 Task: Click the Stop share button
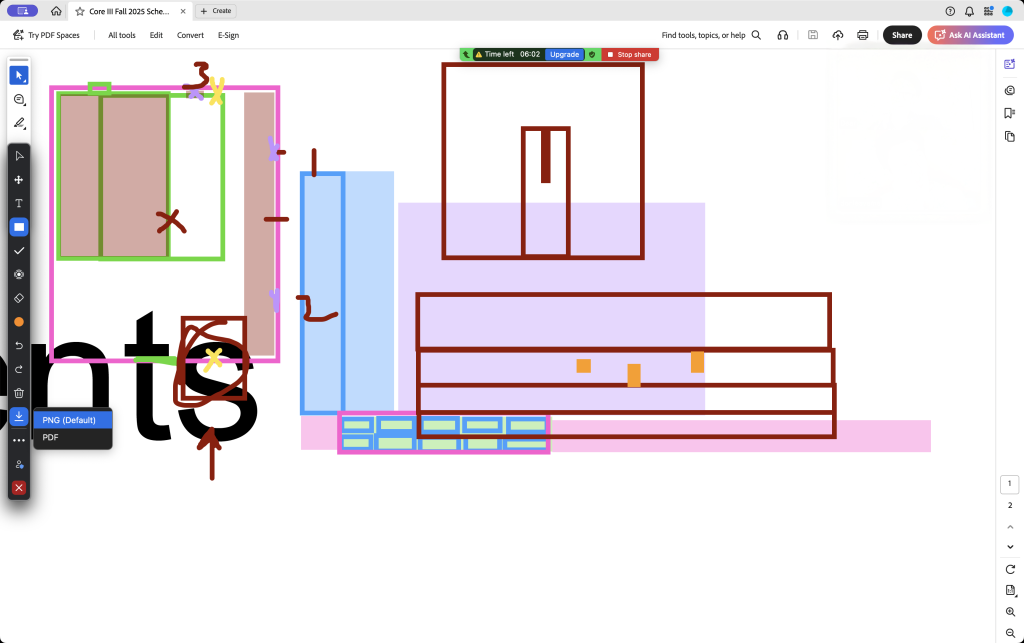[629, 54]
